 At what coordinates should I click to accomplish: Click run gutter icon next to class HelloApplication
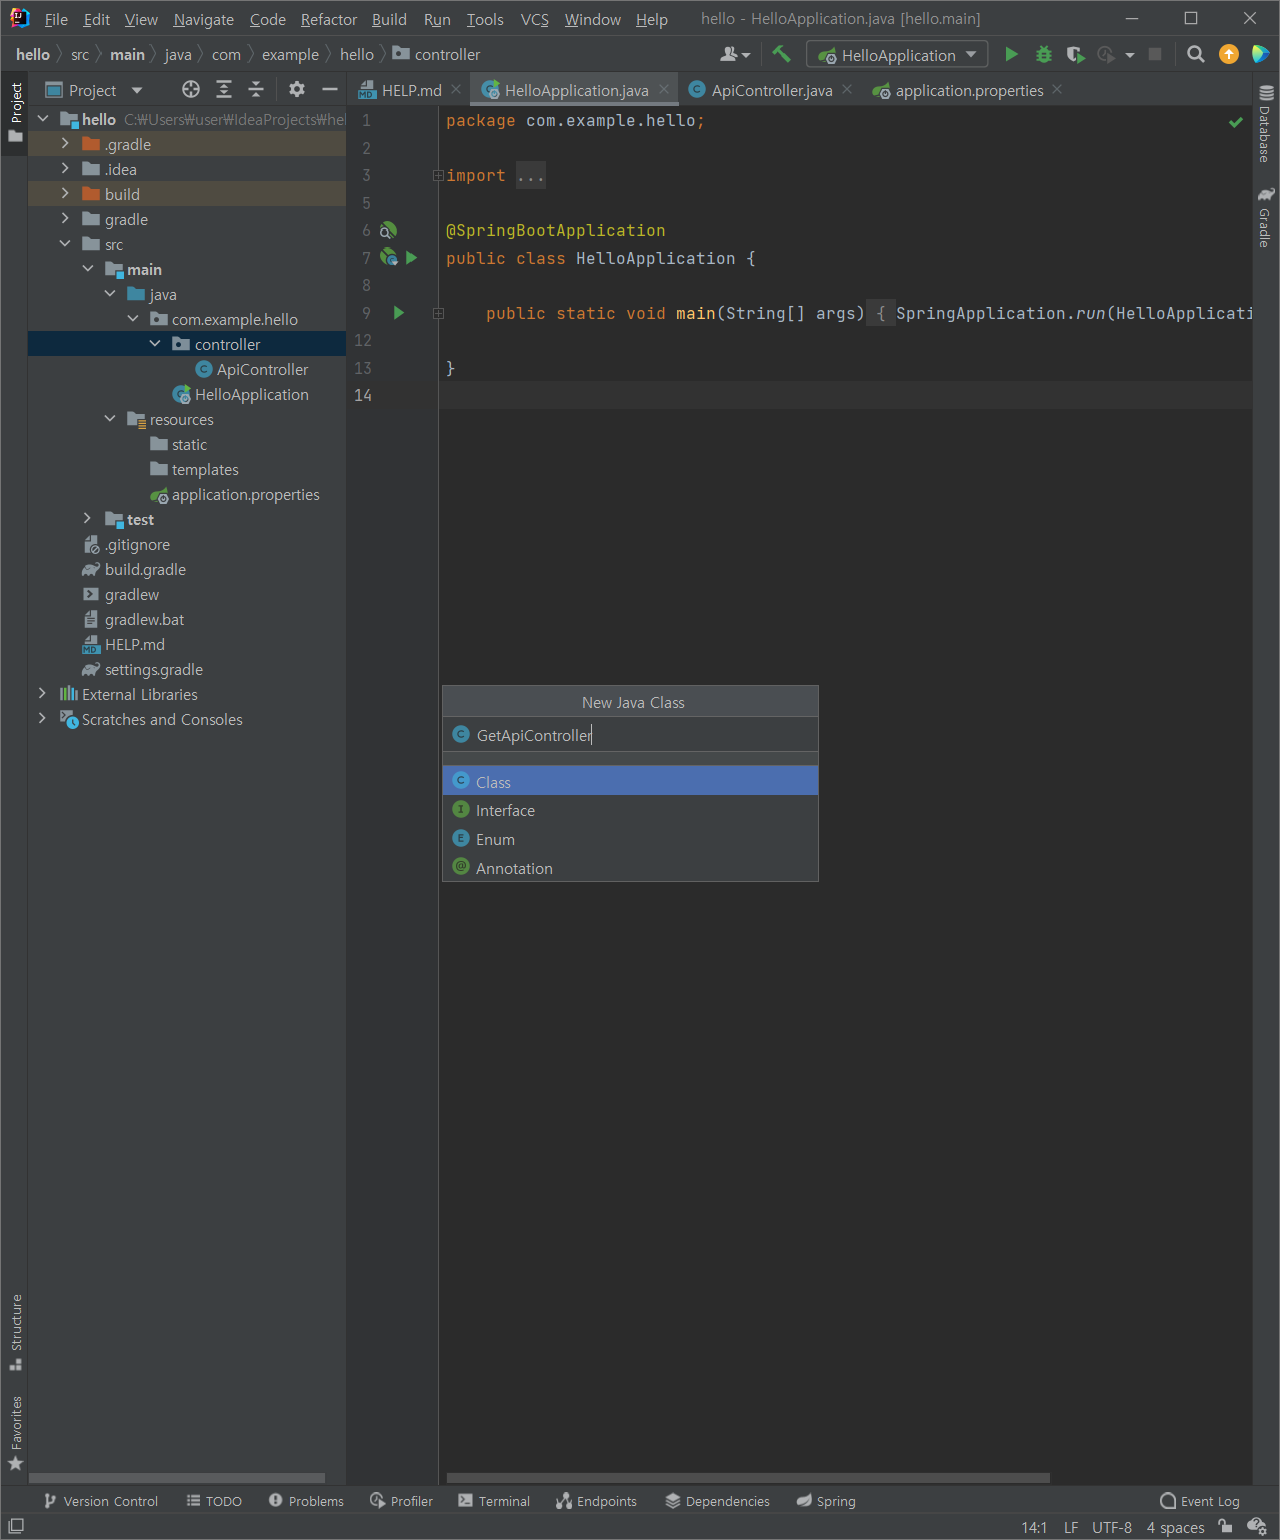(411, 258)
